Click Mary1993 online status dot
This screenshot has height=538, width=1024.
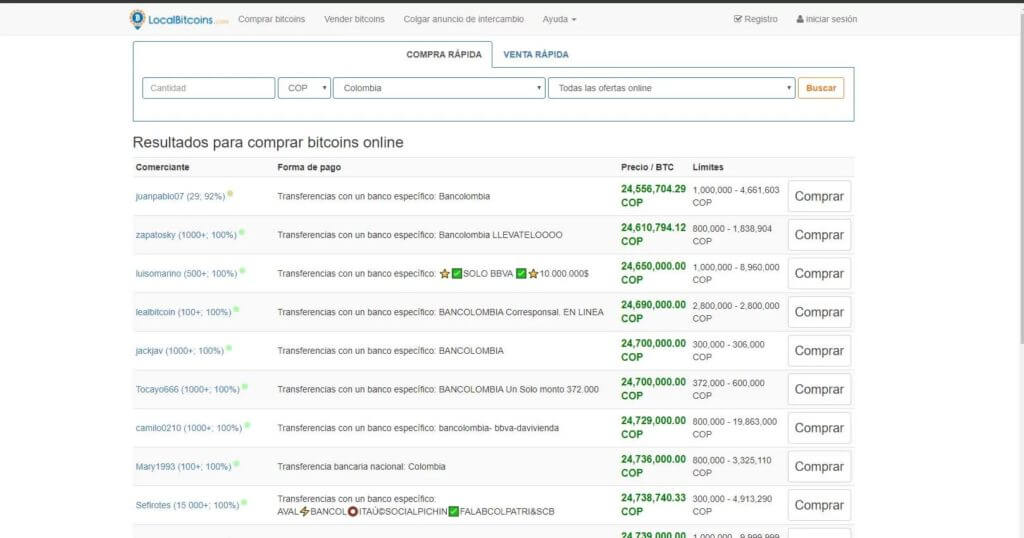(236, 464)
